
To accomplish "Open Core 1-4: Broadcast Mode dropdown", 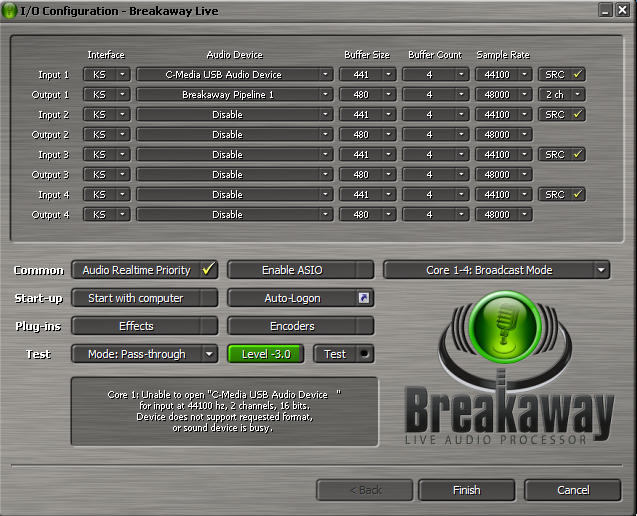I will [496, 270].
